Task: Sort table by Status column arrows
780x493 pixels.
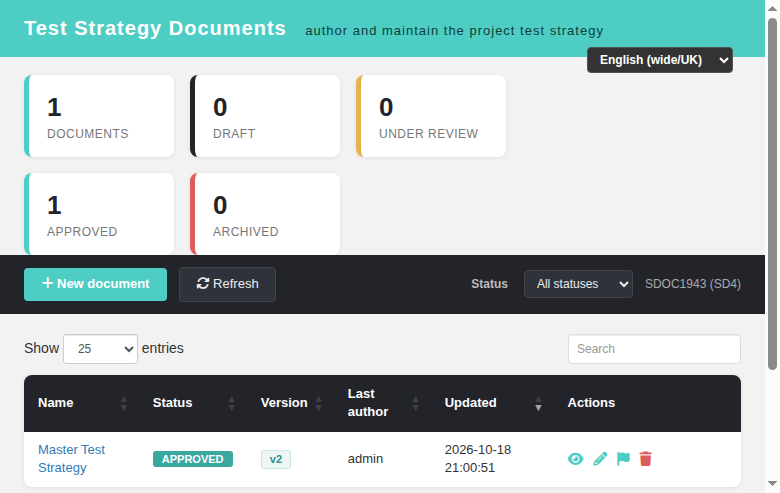Action: pos(231,403)
